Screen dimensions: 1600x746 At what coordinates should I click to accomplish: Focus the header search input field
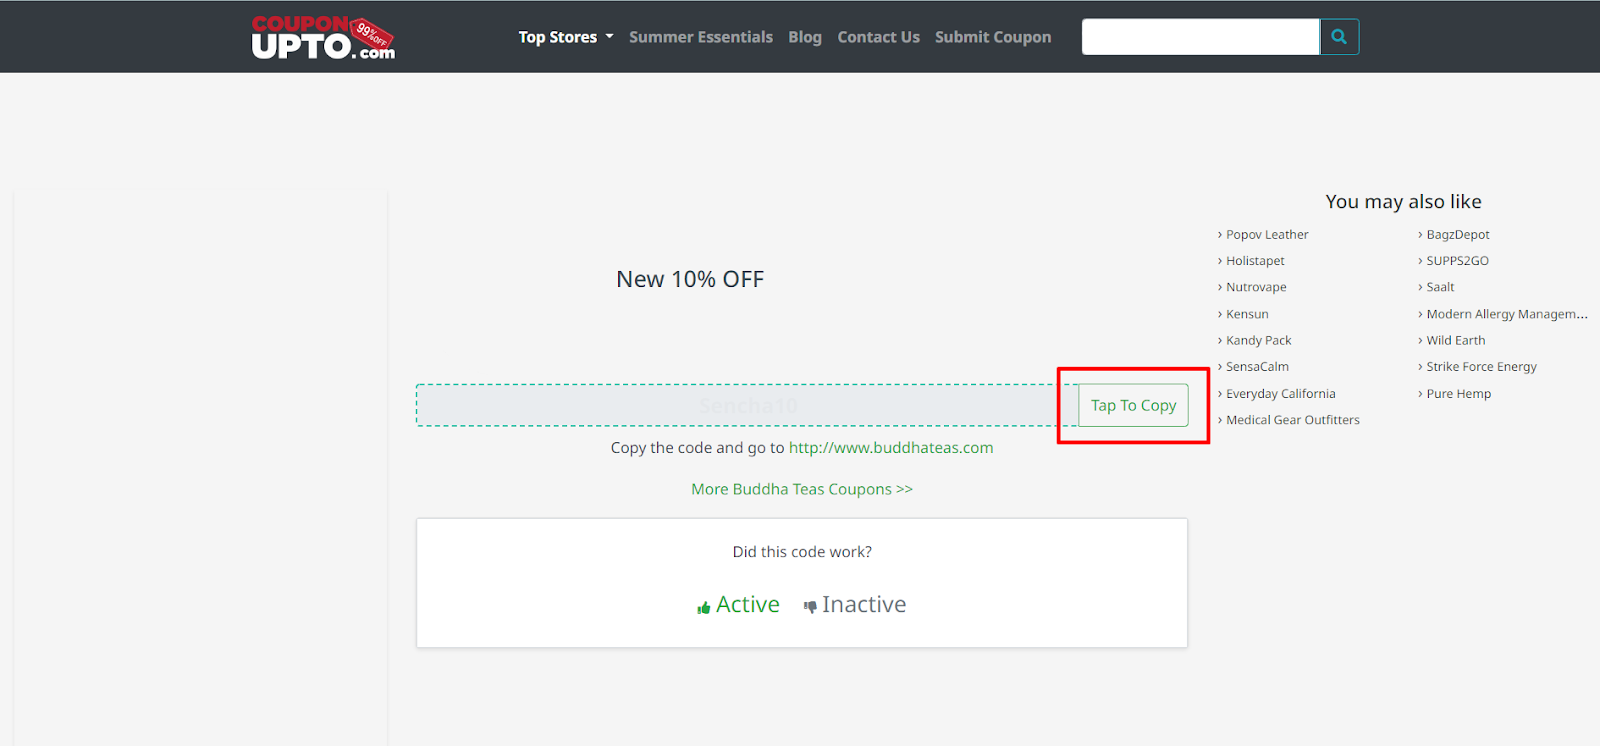[1200, 37]
